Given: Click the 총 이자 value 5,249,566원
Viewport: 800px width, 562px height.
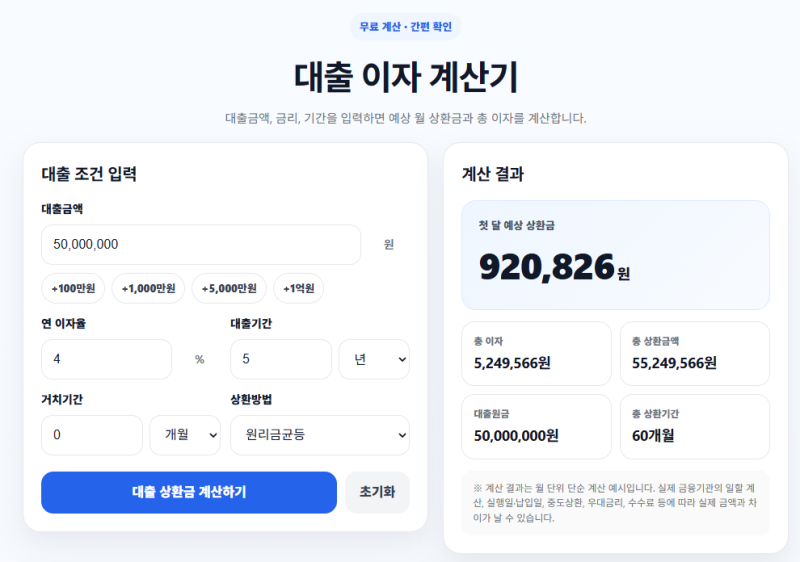Looking at the screenshot, I should click(512, 363).
